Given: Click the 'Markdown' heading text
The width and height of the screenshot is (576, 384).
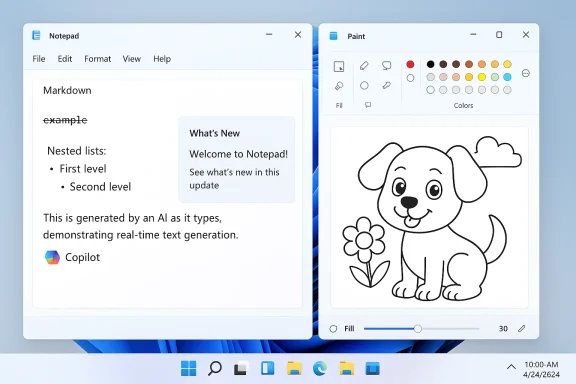Looking at the screenshot, I should tap(67, 90).
